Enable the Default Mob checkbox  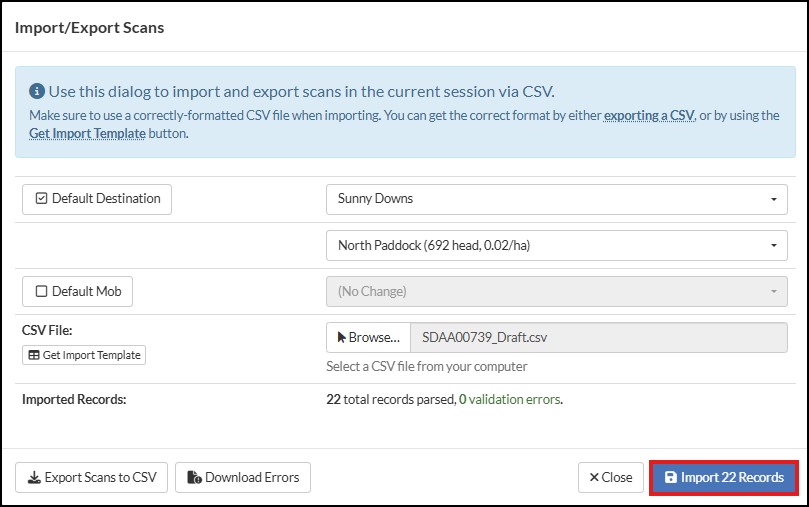(x=42, y=292)
